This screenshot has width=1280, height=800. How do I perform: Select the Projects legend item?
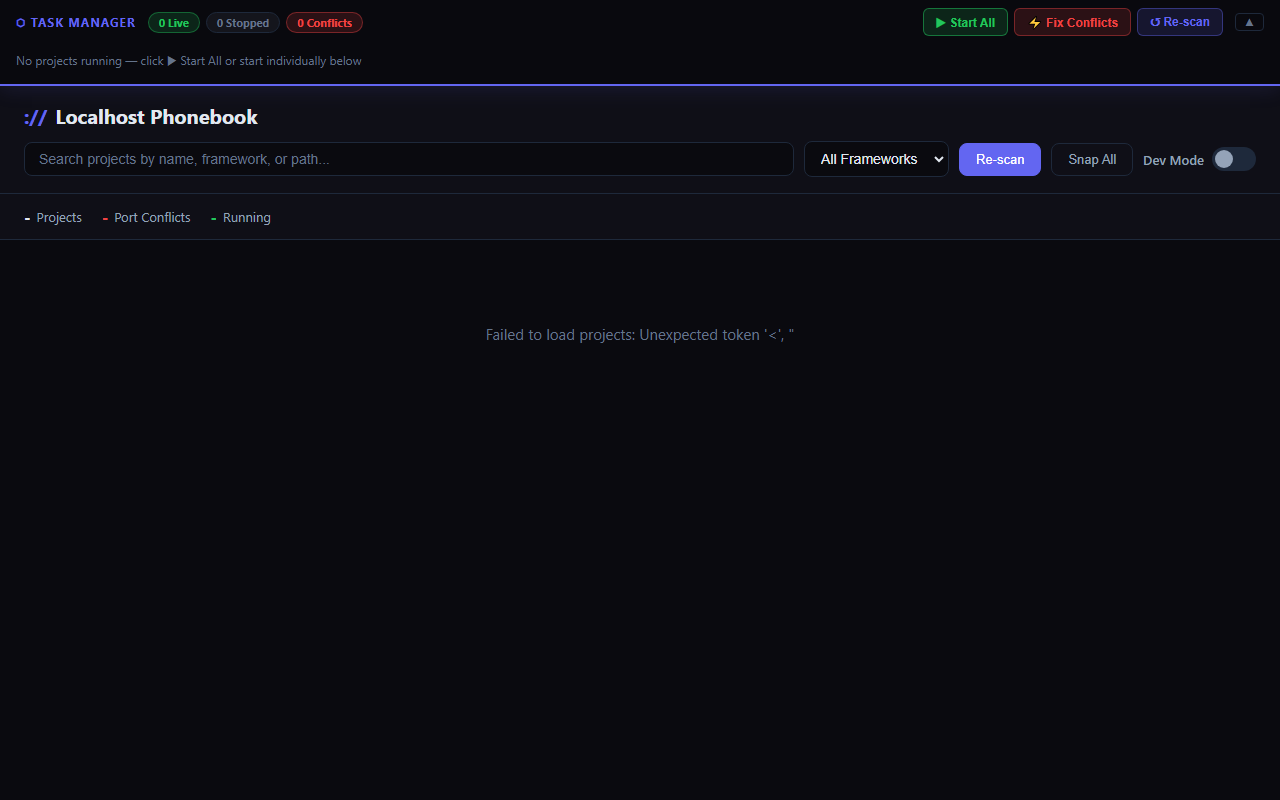(59, 217)
